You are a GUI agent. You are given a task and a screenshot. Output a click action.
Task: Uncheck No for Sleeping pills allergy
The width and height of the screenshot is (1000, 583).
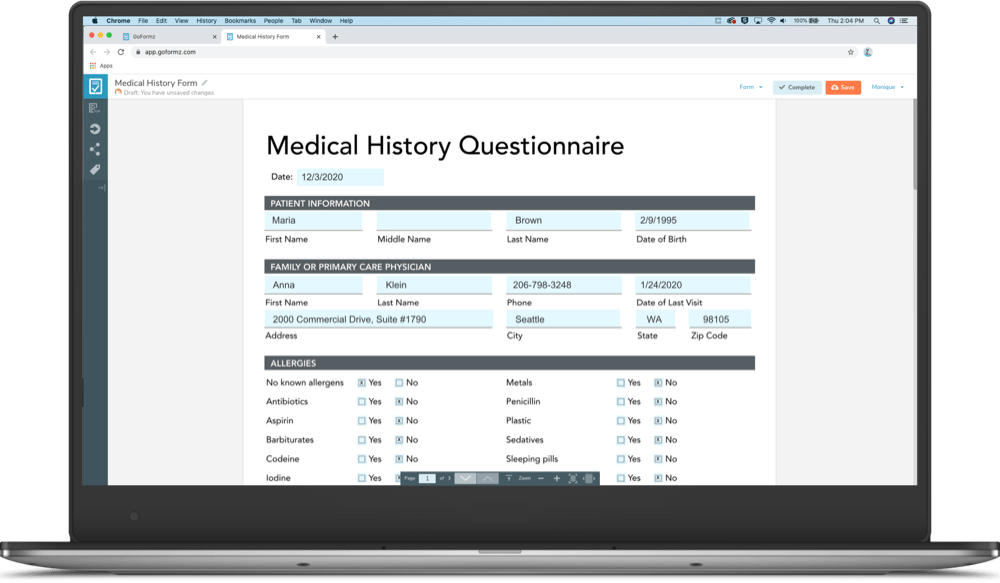[x=658, y=458]
